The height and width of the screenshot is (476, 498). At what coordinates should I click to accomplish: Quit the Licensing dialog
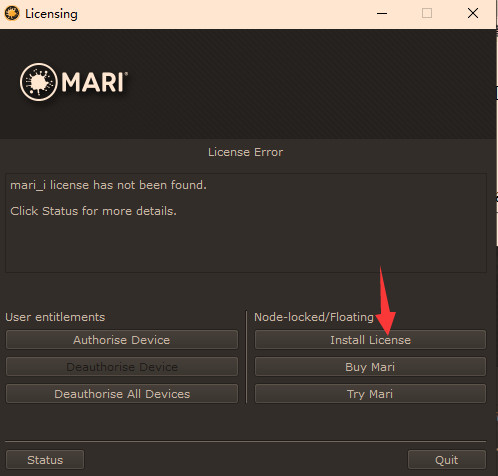pos(447,460)
